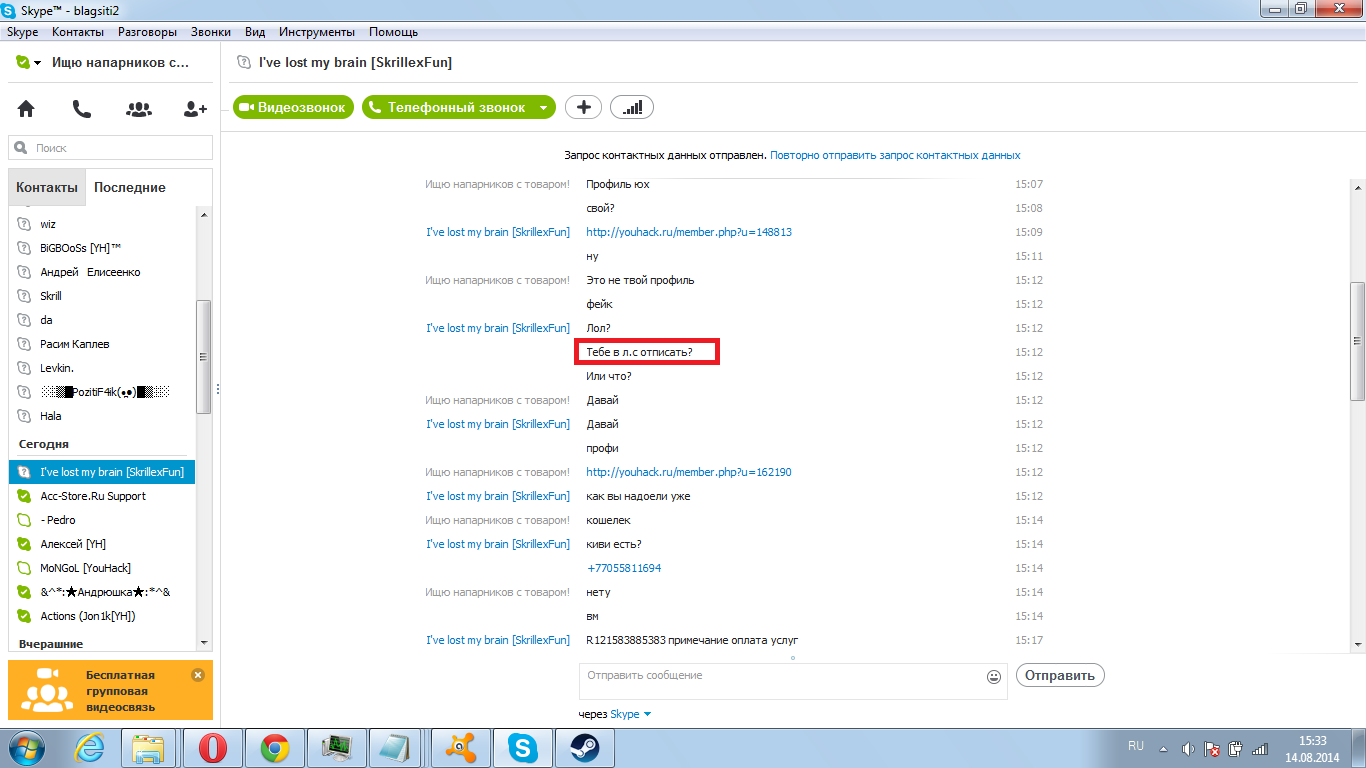The image size is (1366, 768).
Task: Click the chat history vertical scrollbar
Action: point(1357,340)
